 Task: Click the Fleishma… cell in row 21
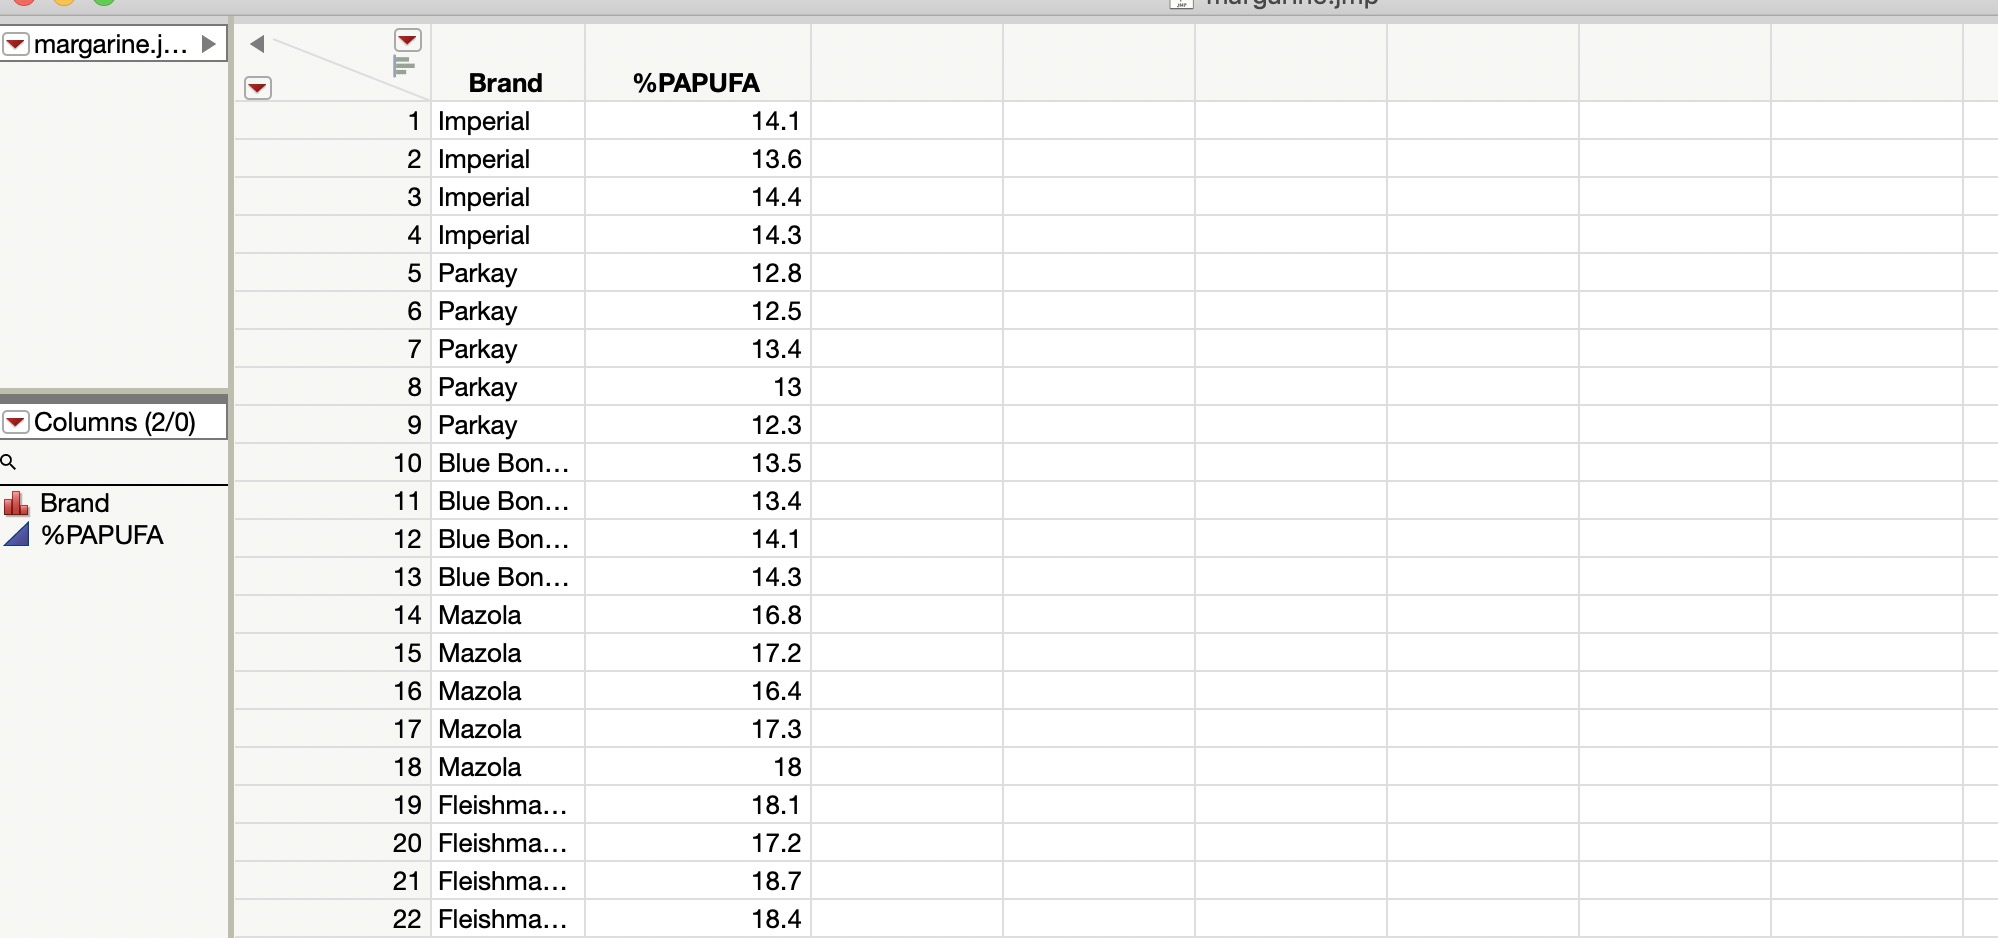pyautogui.click(x=508, y=881)
